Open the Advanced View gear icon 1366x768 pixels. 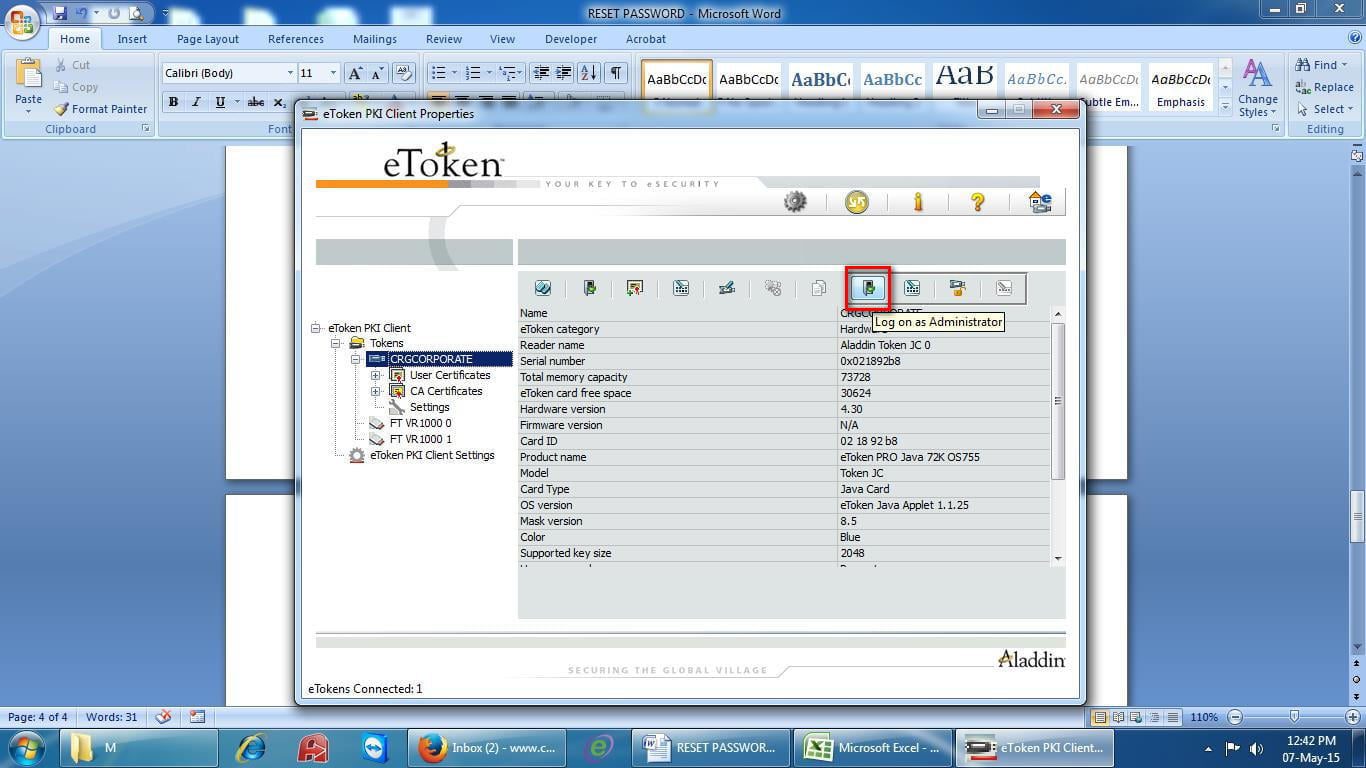794,201
